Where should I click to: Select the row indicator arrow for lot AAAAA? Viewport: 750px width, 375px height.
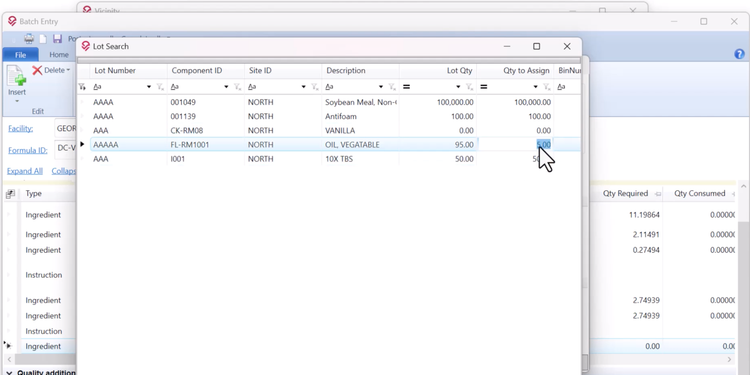pyautogui.click(x=82, y=144)
